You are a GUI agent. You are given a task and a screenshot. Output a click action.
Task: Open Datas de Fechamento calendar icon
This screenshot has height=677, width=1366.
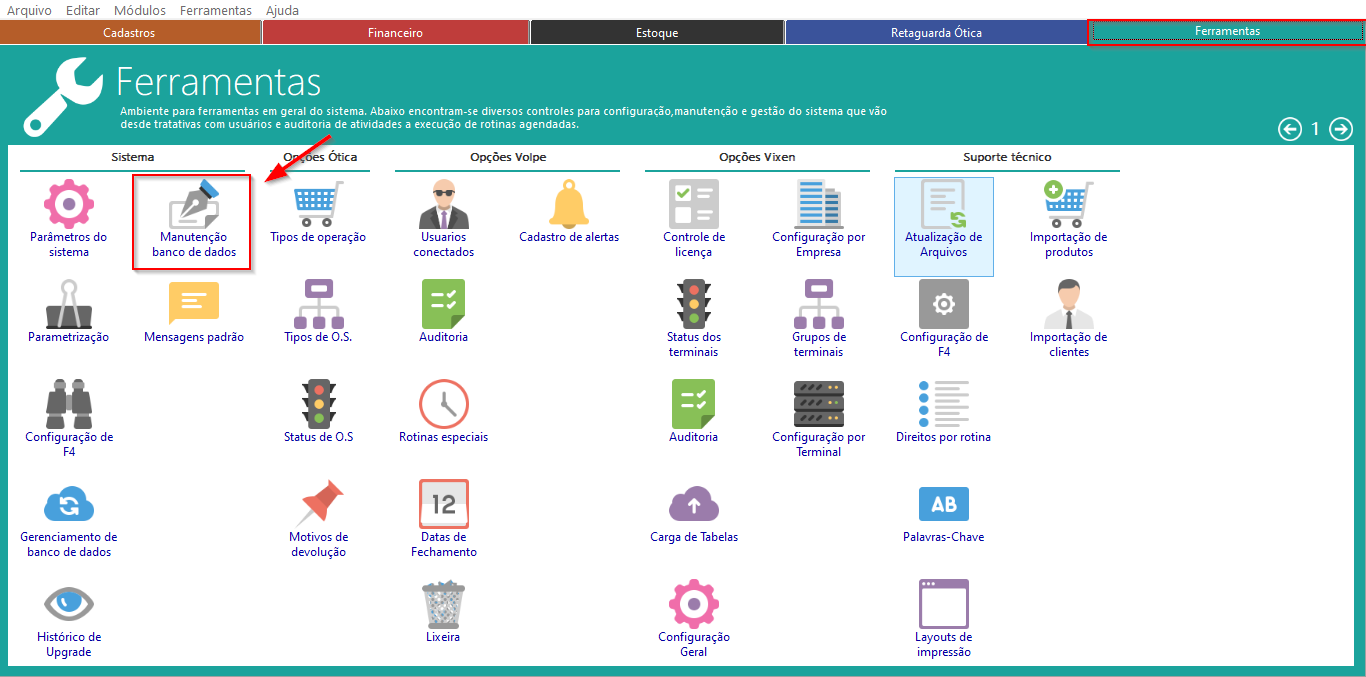click(443, 504)
